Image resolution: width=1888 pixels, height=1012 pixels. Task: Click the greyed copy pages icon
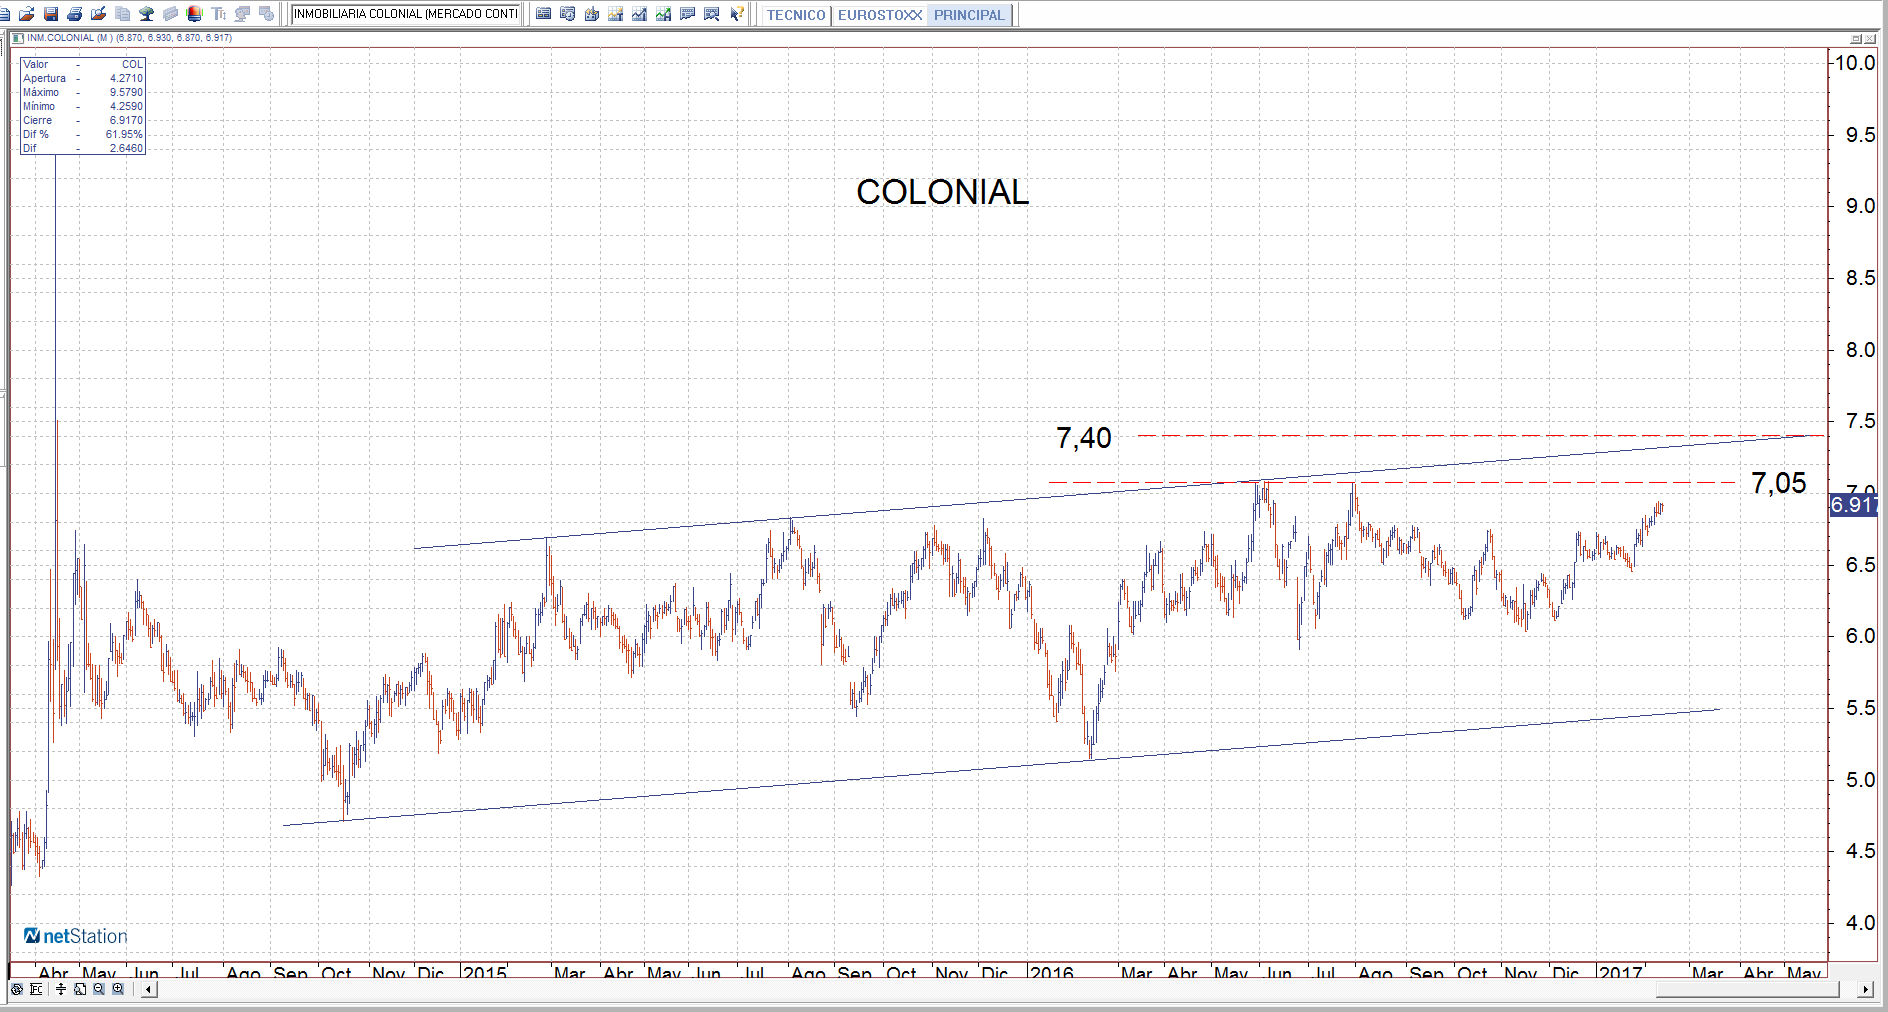pos(123,14)
